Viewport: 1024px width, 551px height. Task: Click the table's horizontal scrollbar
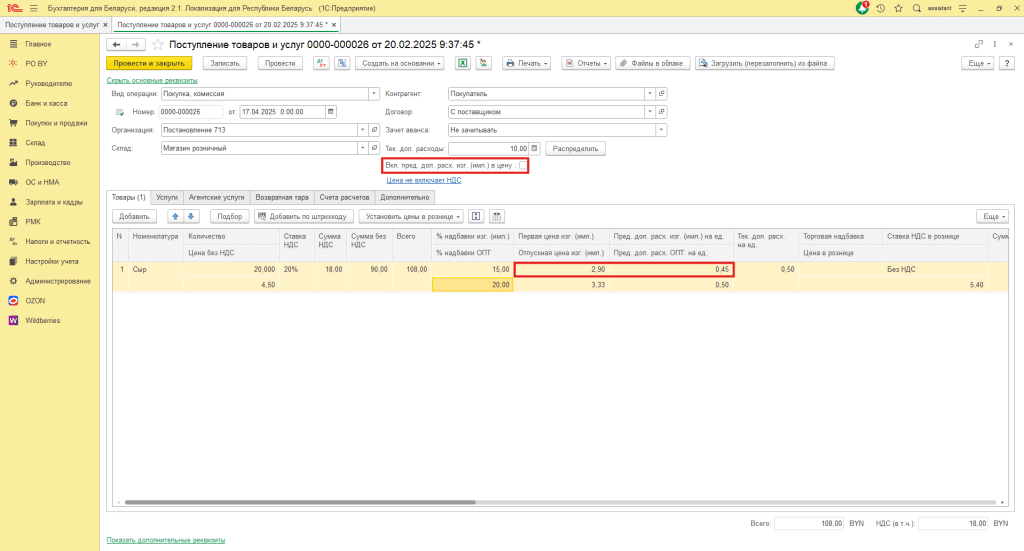coord(300,502)
